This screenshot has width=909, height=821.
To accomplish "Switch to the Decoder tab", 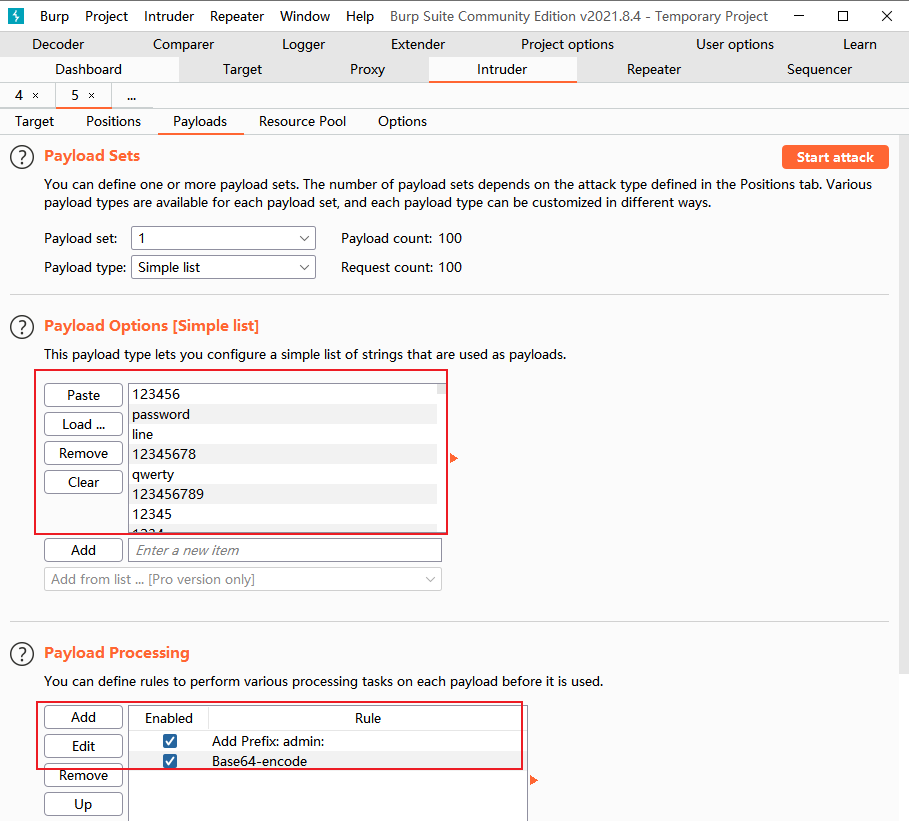I will click(58, 44).
